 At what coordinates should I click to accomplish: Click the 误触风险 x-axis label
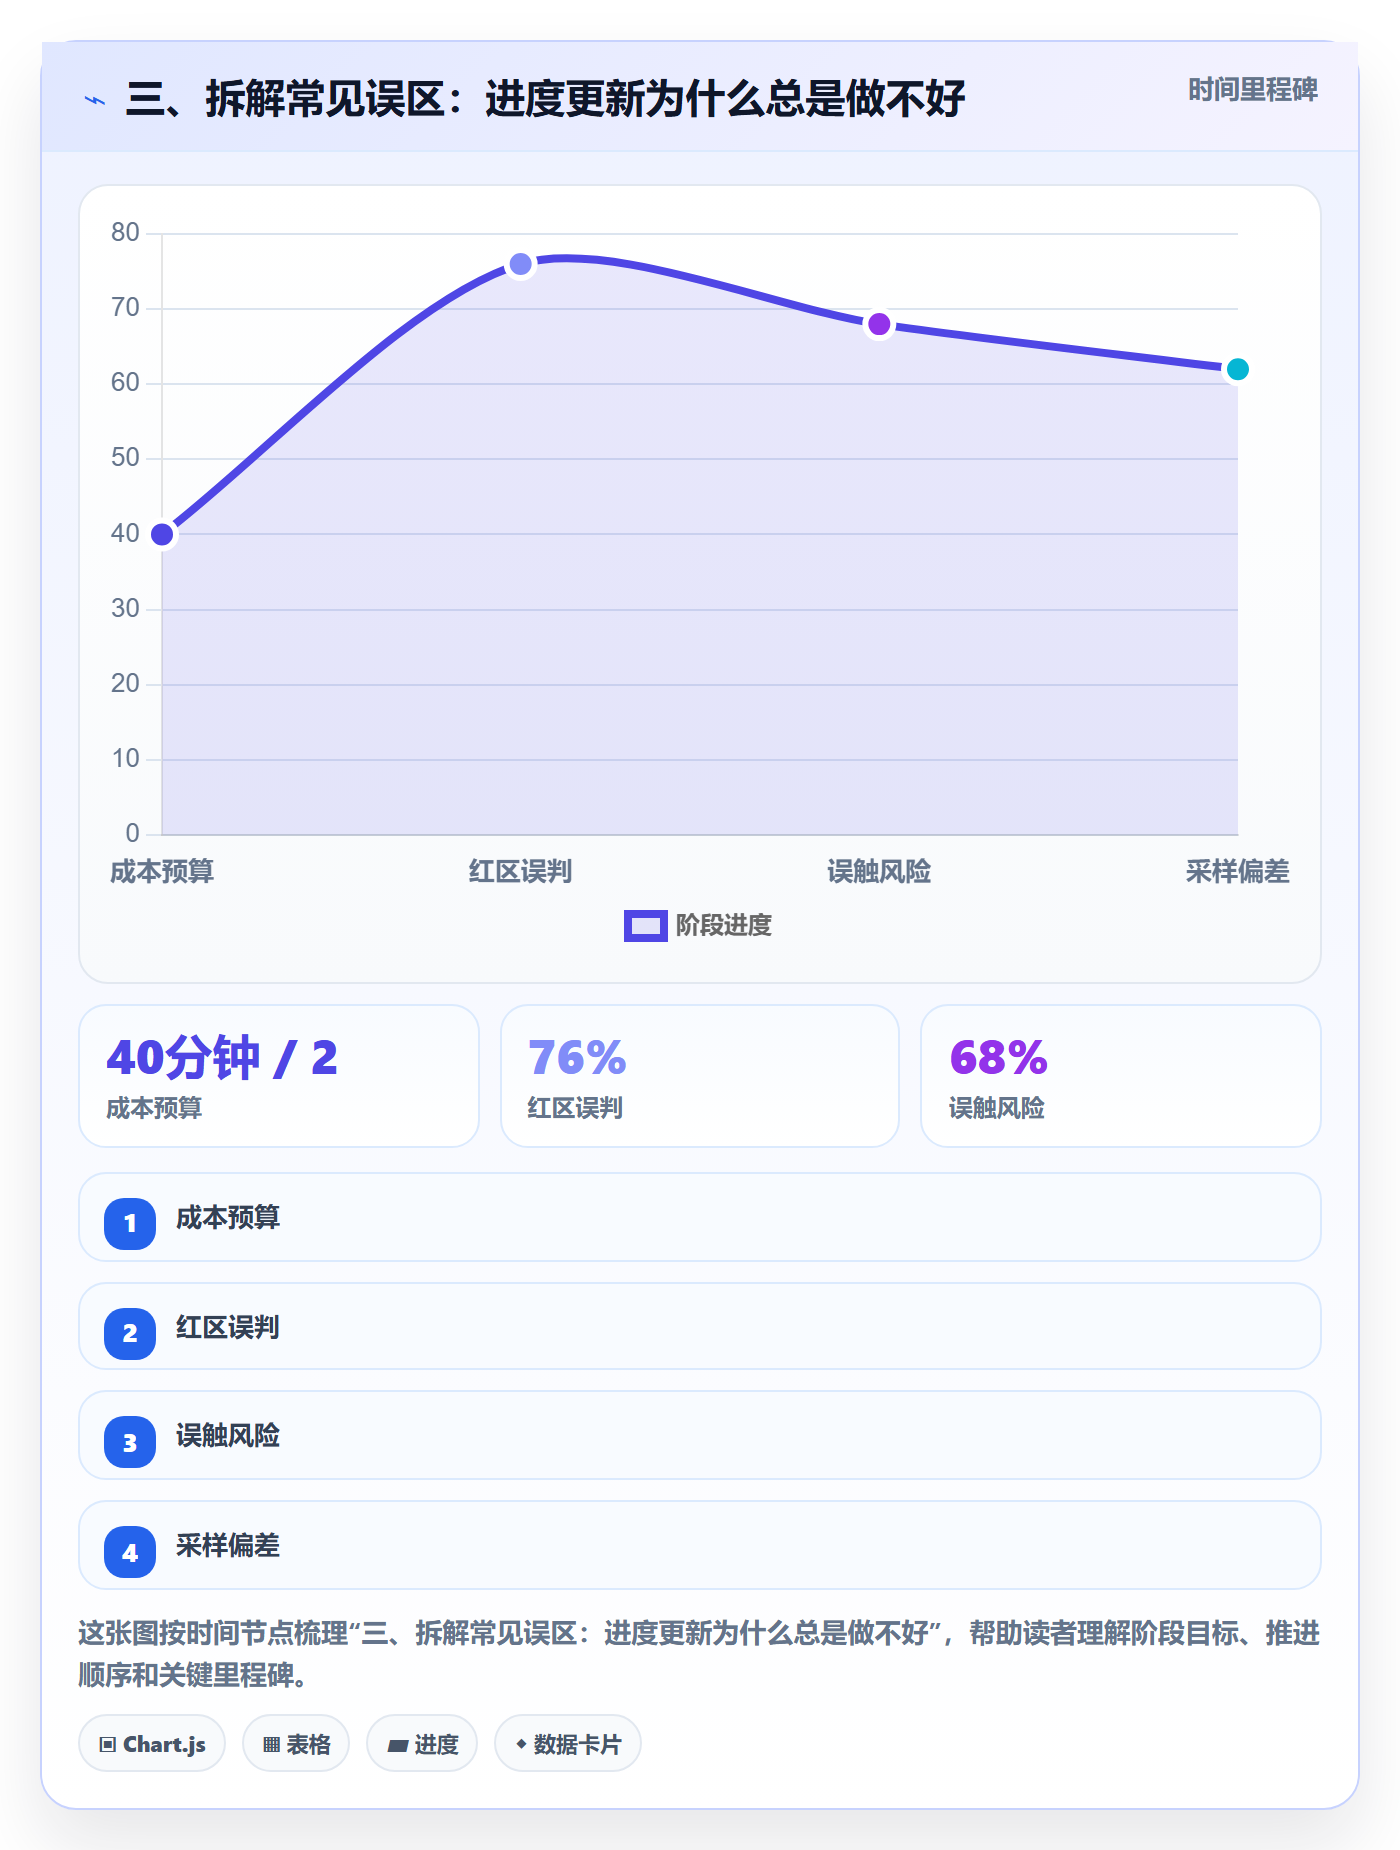[879, 872]
